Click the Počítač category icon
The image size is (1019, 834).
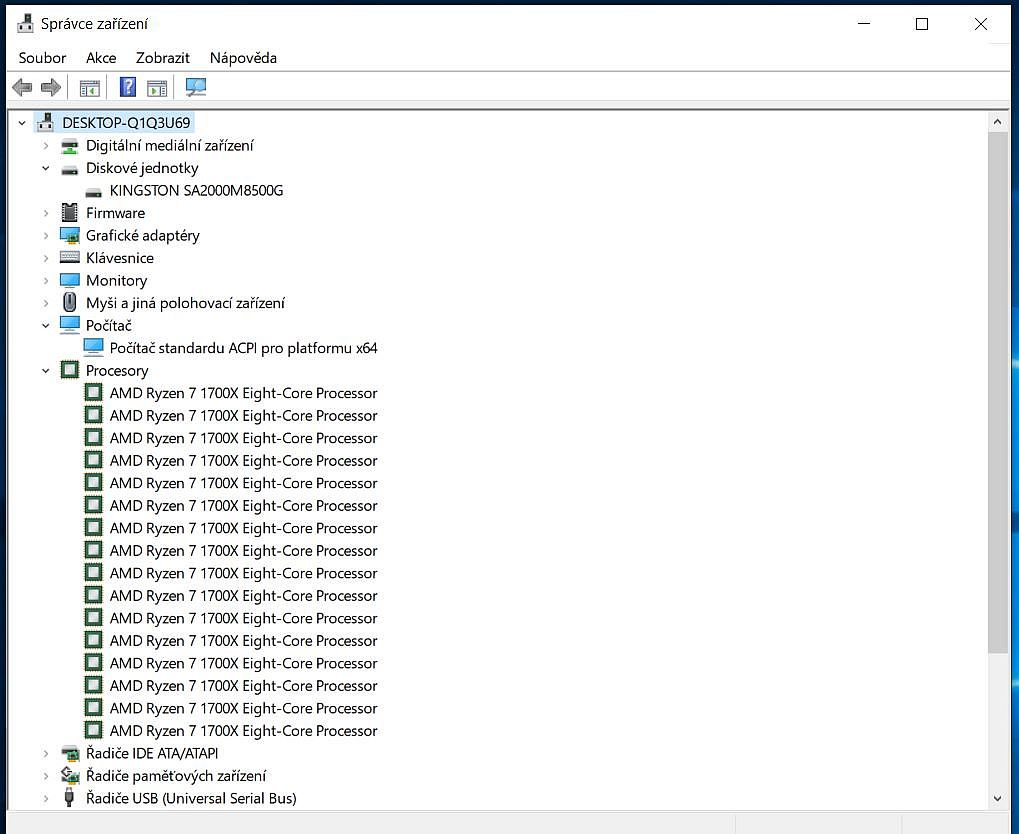[70, 325]
